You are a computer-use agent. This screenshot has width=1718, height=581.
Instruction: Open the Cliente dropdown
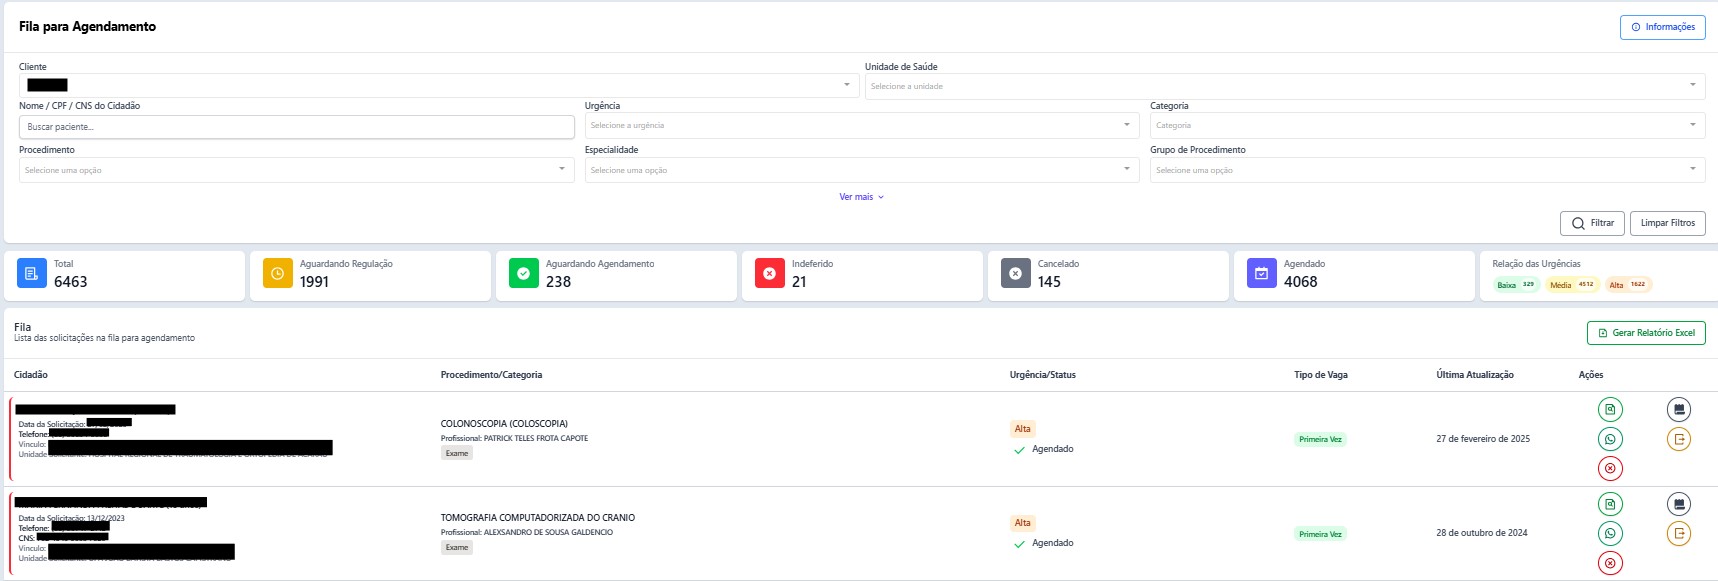438,86
